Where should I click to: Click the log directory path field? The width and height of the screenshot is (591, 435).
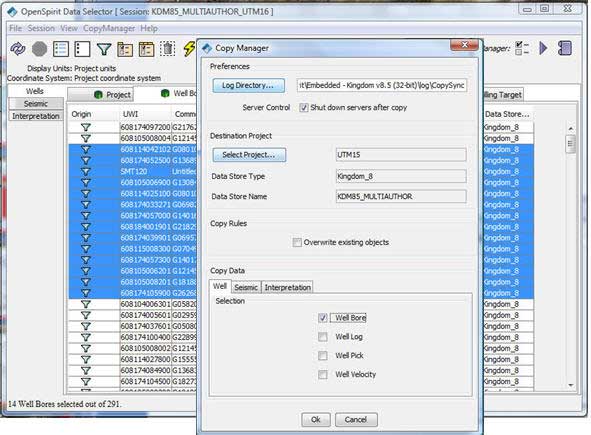[381, 86]
